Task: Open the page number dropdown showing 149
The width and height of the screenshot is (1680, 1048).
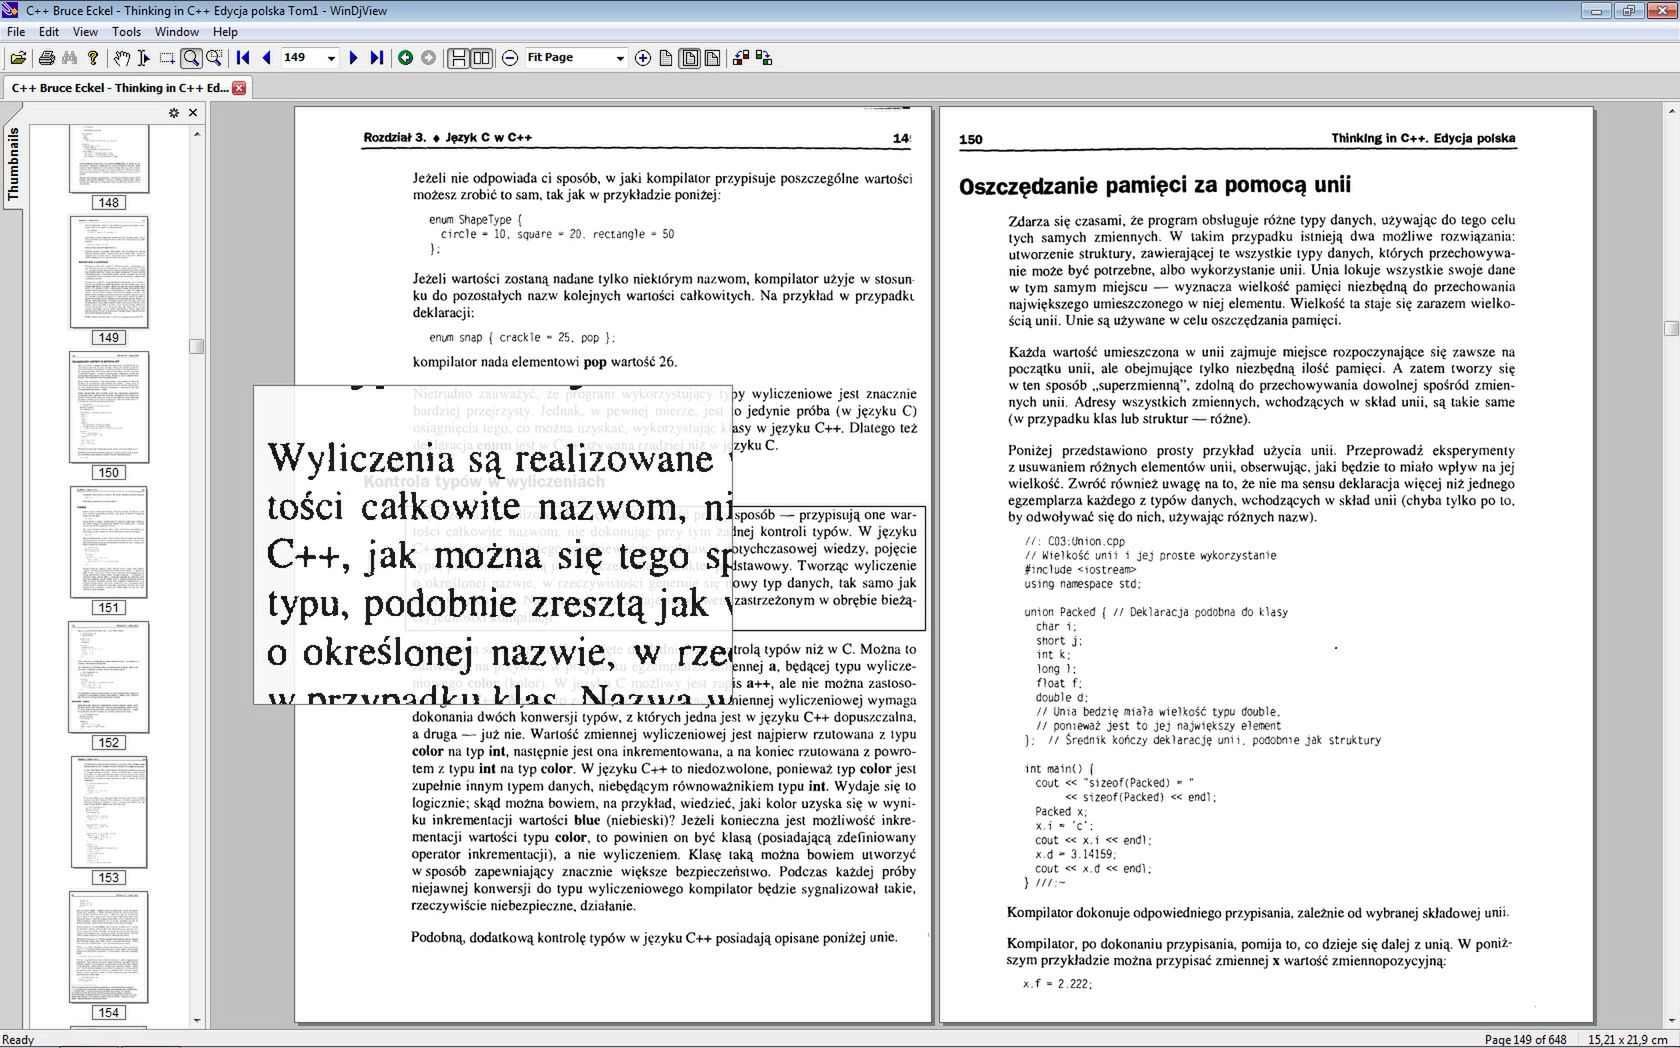Action: 331,58
